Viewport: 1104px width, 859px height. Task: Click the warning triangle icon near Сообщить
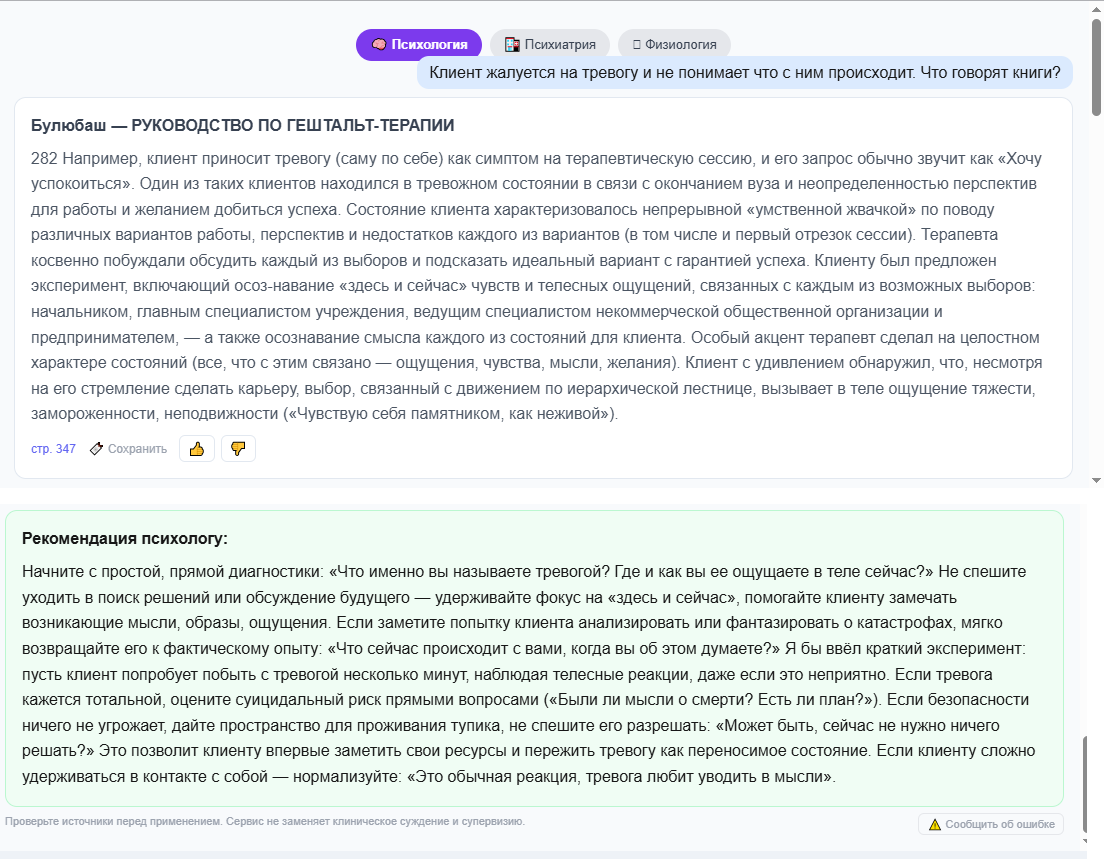934,824
